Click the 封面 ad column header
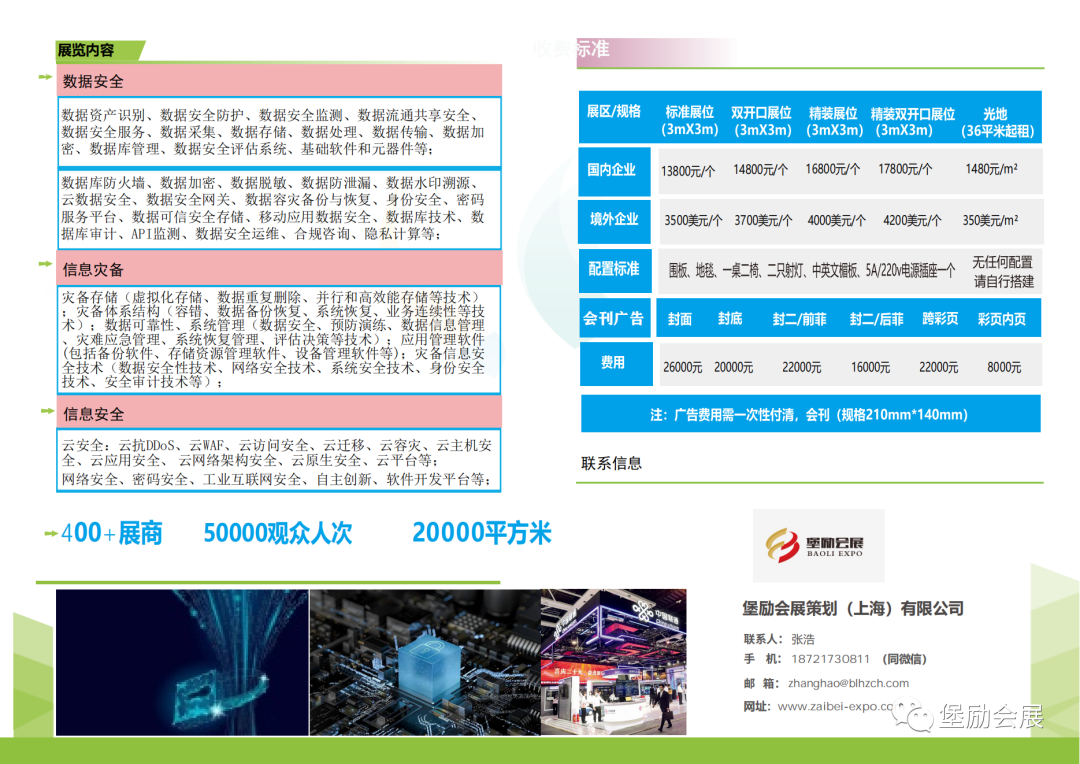The width and height of the screenshot is (1080, 764). [680, 319]
